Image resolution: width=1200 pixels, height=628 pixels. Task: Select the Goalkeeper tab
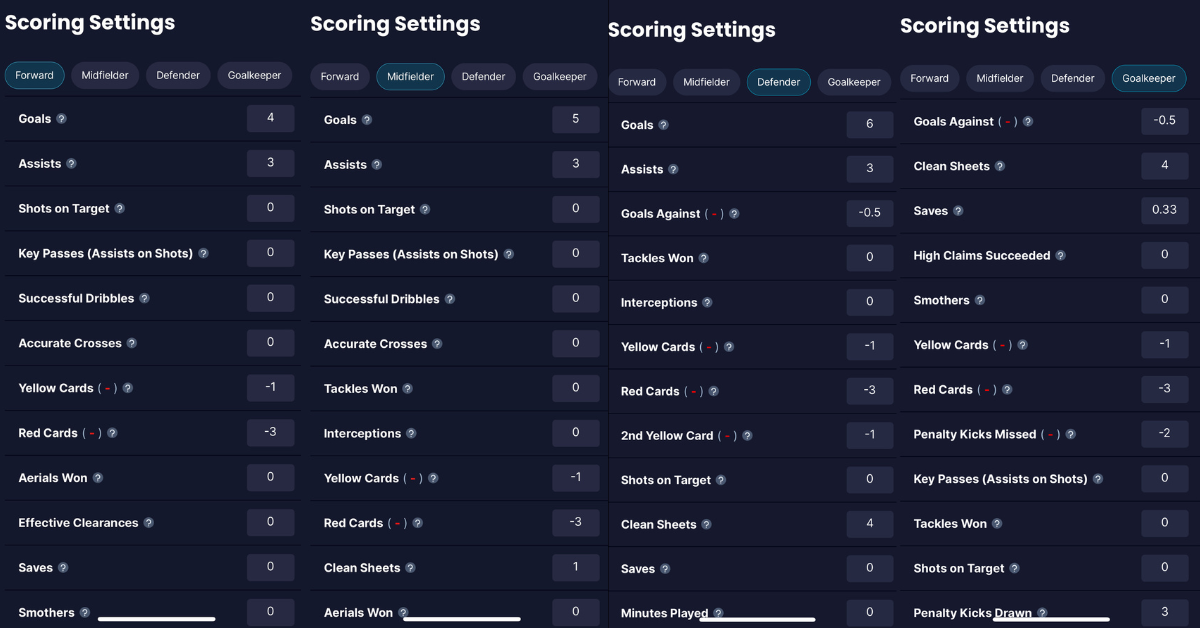pyautogui.click(x=1148, y=76)
